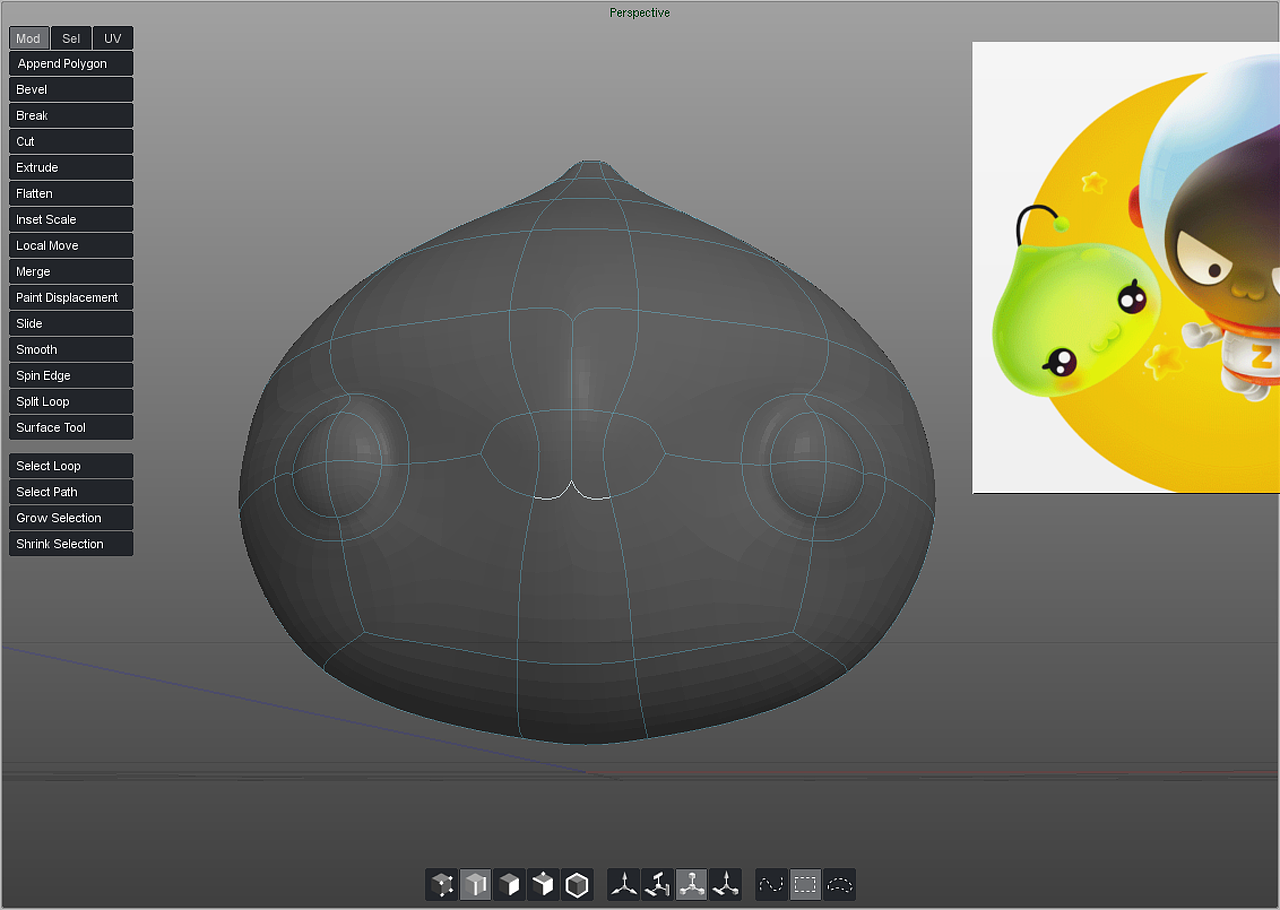Select corner-vertex cube mode icon
The width and height of the screenshot is (1280, 910).
[x=543, y=885]
